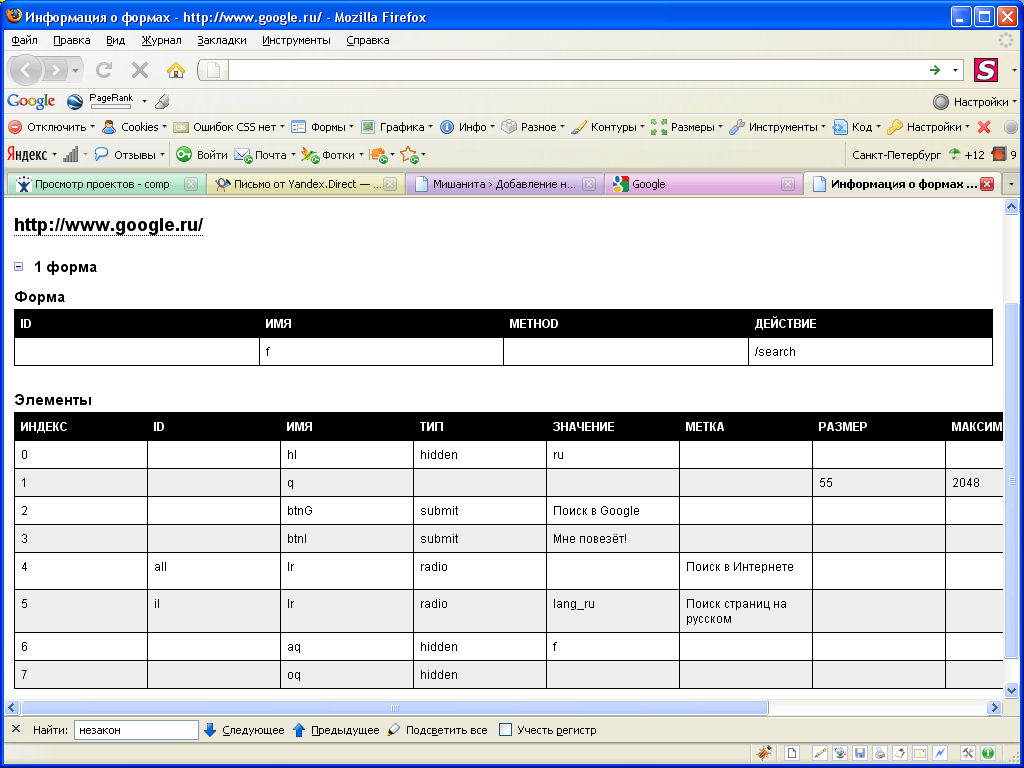This screenshot has width=1024, height=768.
Task: Click the Yandex 'Войти' login button
Action: click(x=202, y=155)
